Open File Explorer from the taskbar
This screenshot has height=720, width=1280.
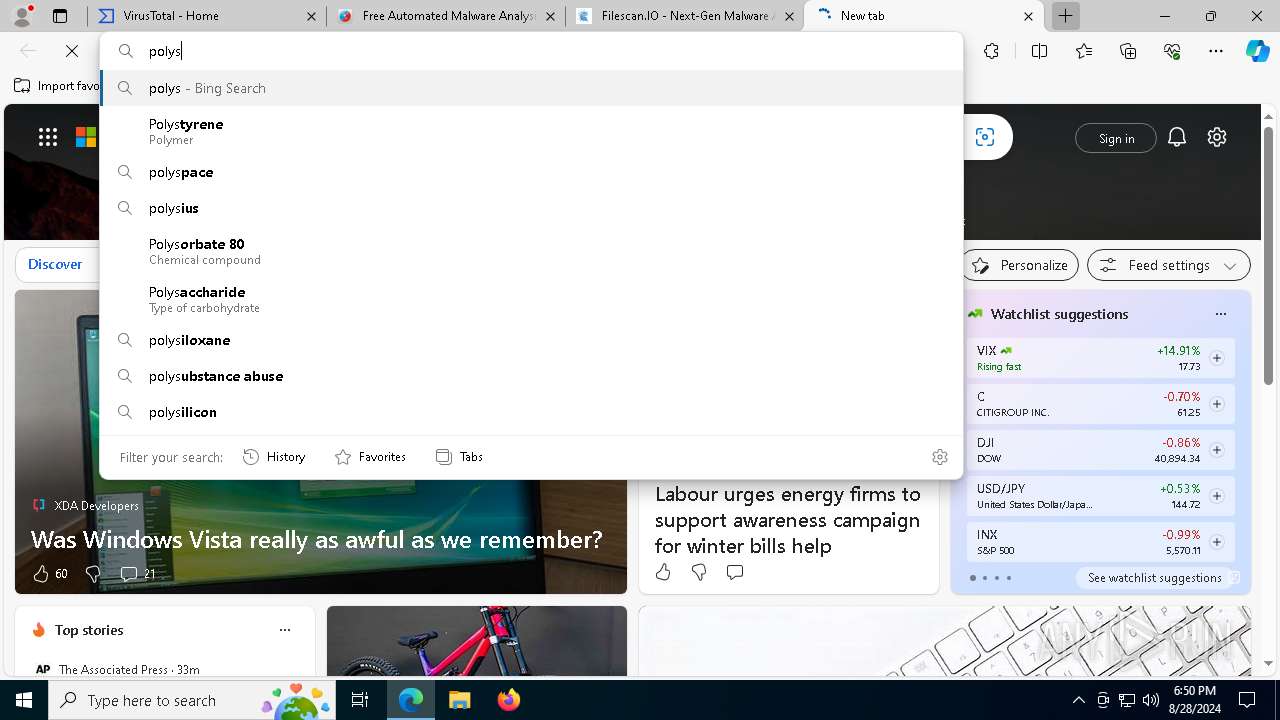(x=459, y=700)
